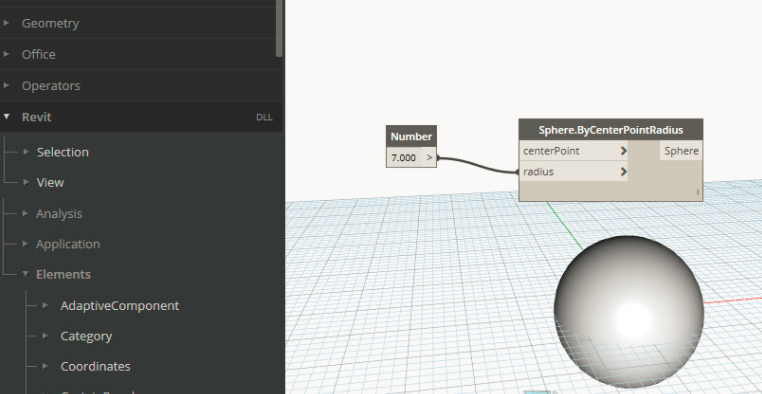Click the Sphere output port
The image size is (762, 394).
[x=681, y=151]
